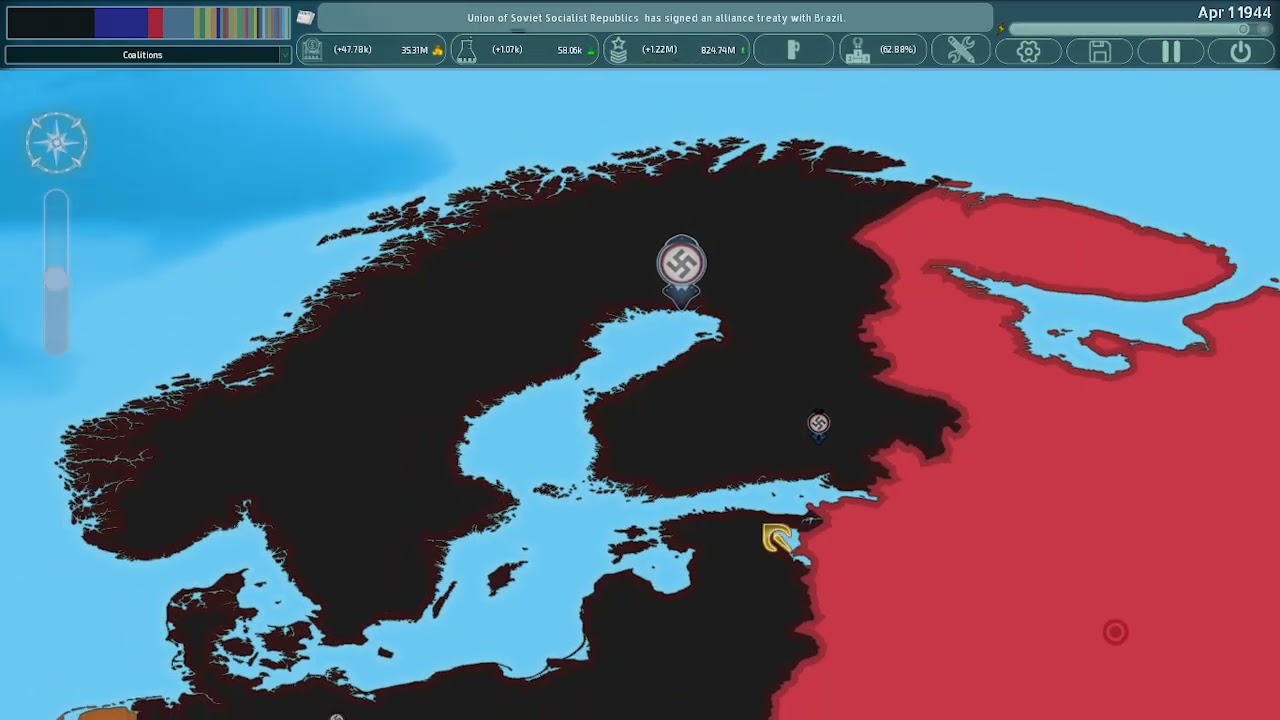The image size is (1280, 720).
Task: Click the lightning bolt speed icon
Action: point(1001,29)
